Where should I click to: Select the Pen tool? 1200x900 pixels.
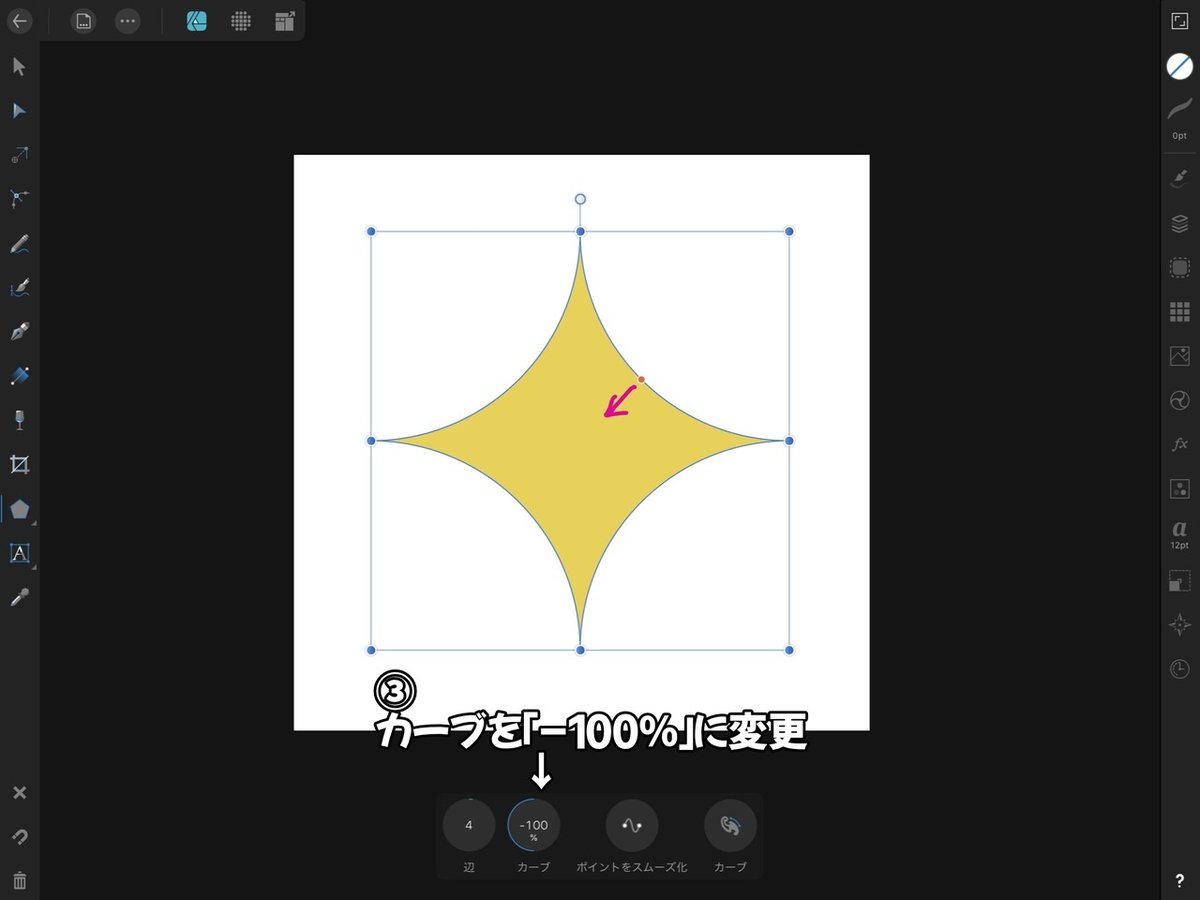18,331
